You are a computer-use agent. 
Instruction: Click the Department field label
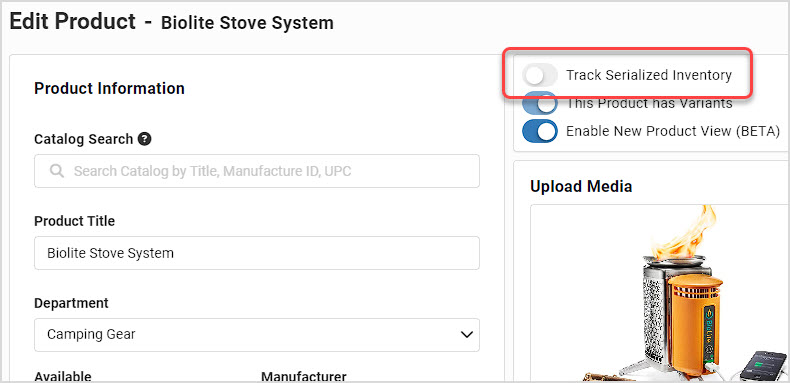71,303
